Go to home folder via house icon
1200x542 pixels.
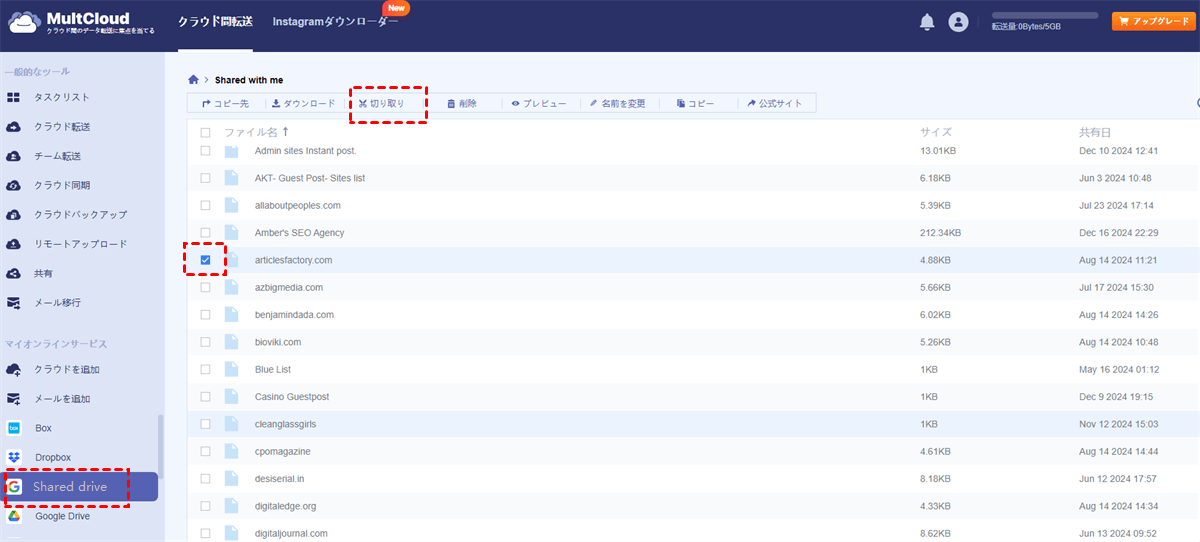pyautogui.click(x=193, y=79)
